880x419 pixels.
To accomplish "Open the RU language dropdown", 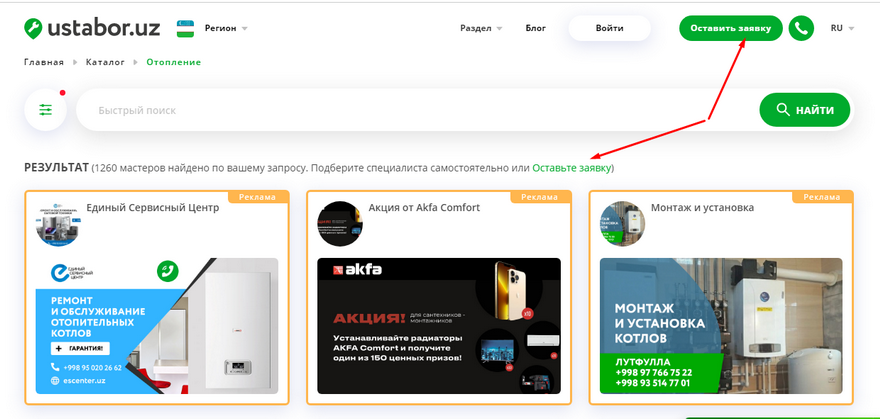I will [842, 28].
